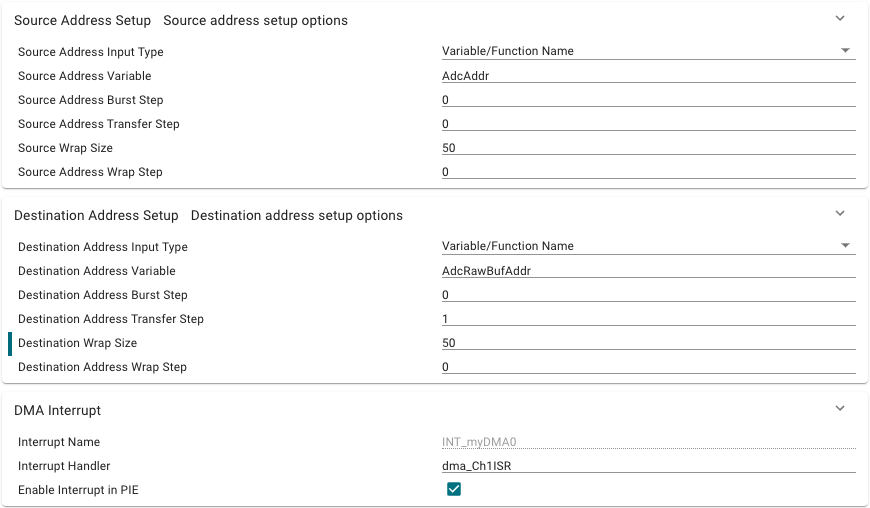The image size is (870, 508).
Task: Click the Source Address Setup heading
Action: [x=82, y=20]
